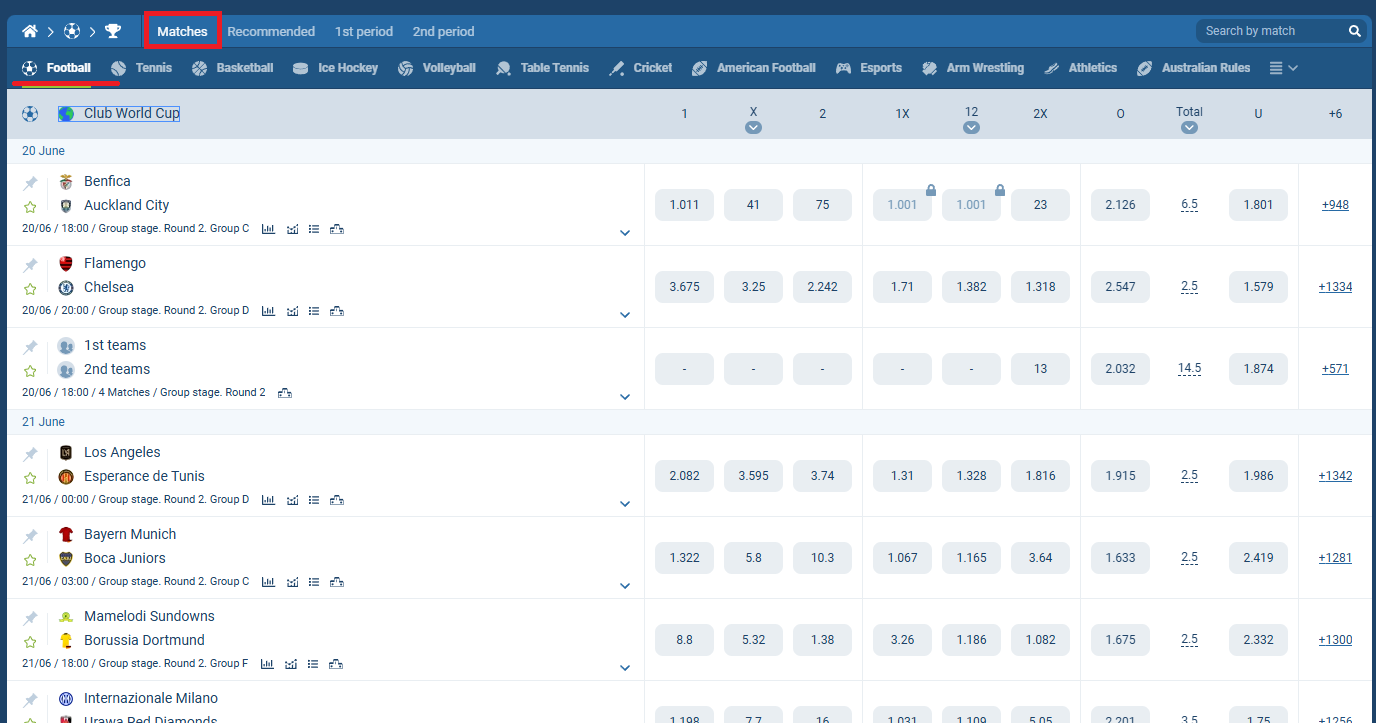Open bar chart statistics for Los Angeles match
Viewport: 1376px width, 723px height.
pyautogui.click(x=268, y=500)
